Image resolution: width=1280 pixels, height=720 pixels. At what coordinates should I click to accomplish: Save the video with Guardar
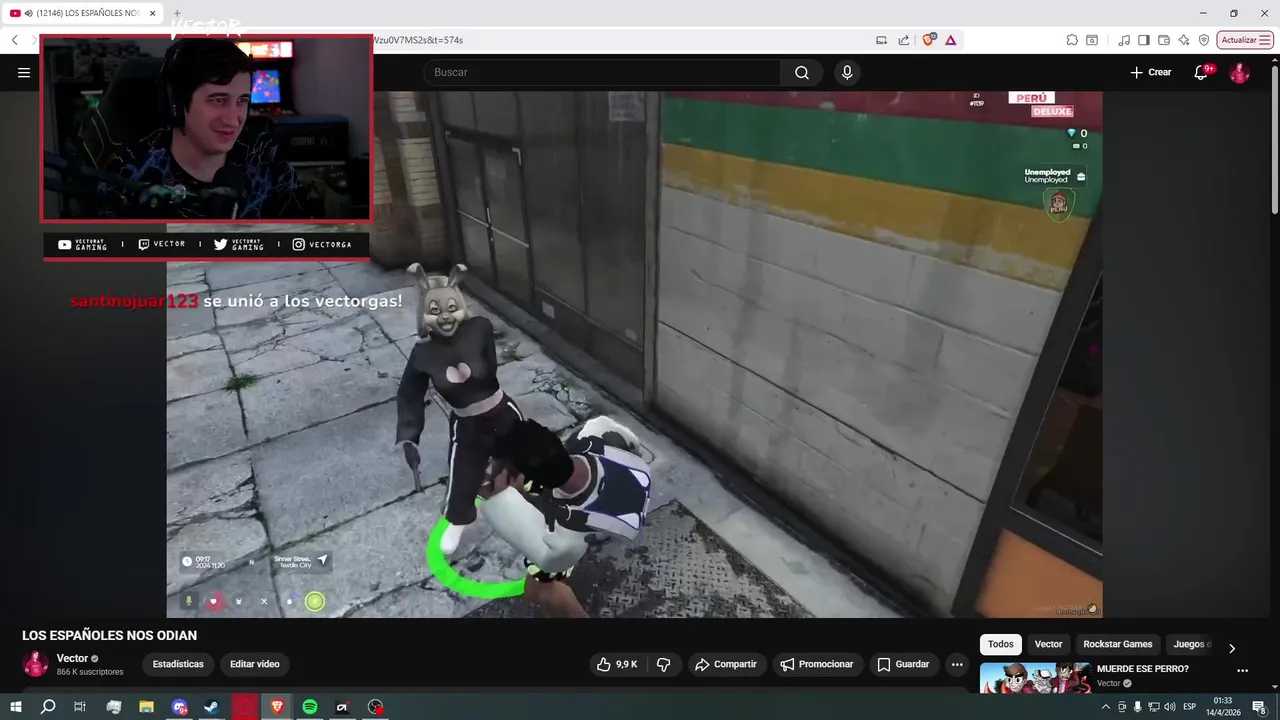(x=903, y=664)
